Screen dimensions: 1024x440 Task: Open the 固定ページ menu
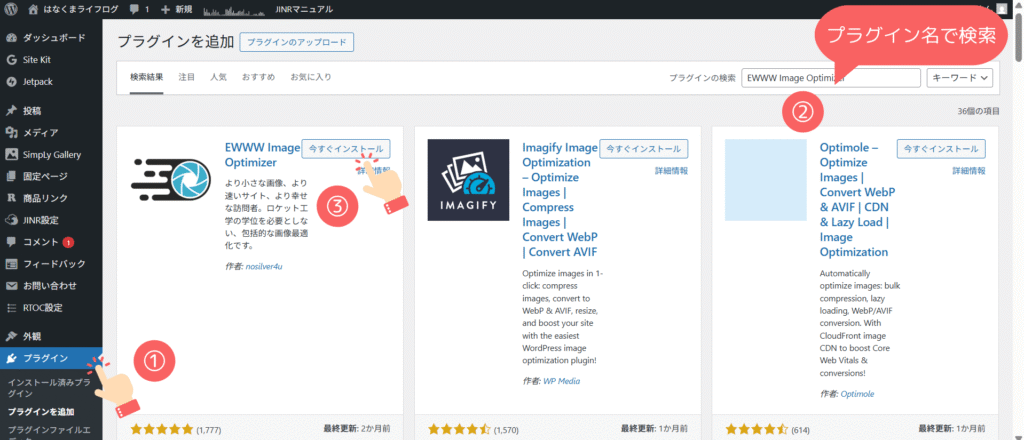point(44,176)
